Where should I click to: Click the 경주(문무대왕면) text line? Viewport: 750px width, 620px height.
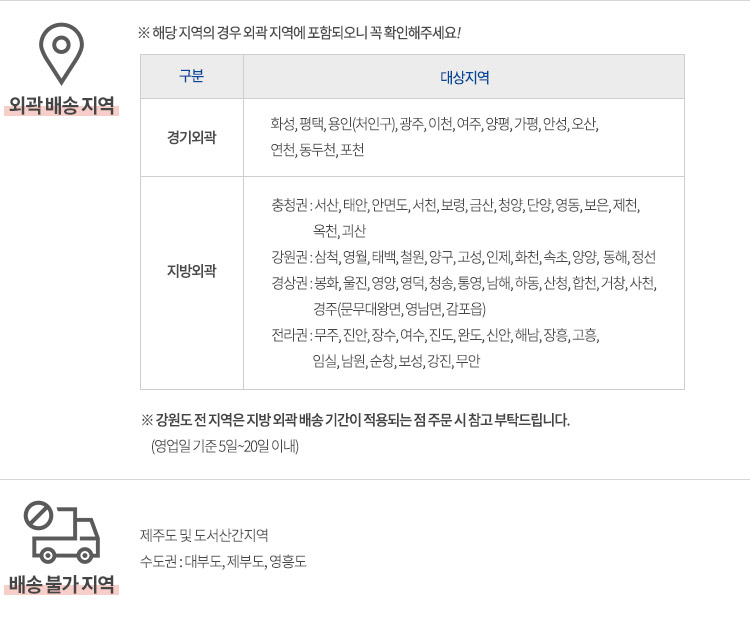(x=399, y=309)
